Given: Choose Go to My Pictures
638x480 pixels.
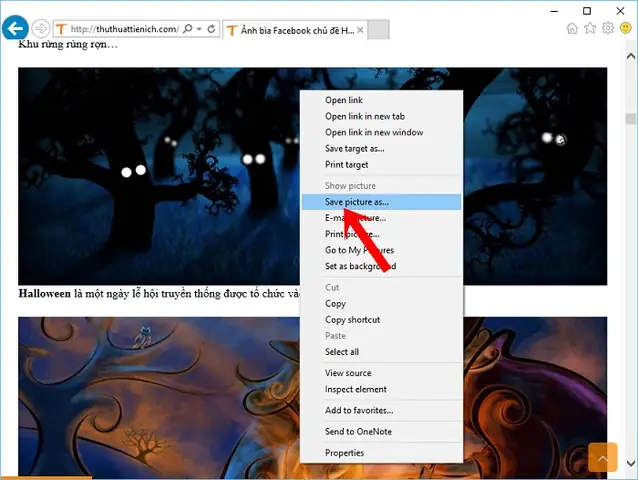Looking at the screenshot, I should (x=381, y=250).
